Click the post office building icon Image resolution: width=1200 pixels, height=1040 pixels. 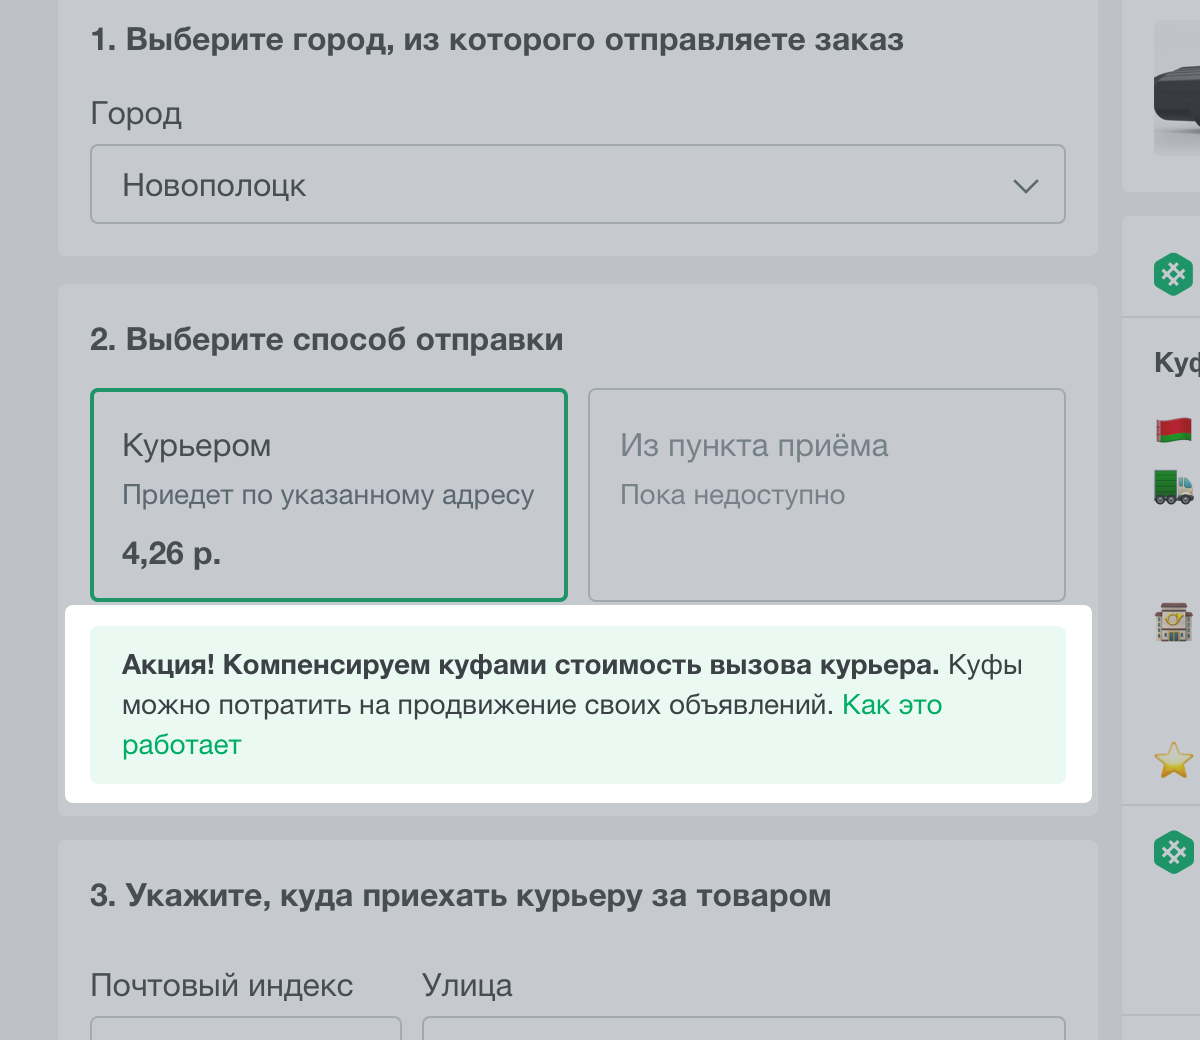1174,622
